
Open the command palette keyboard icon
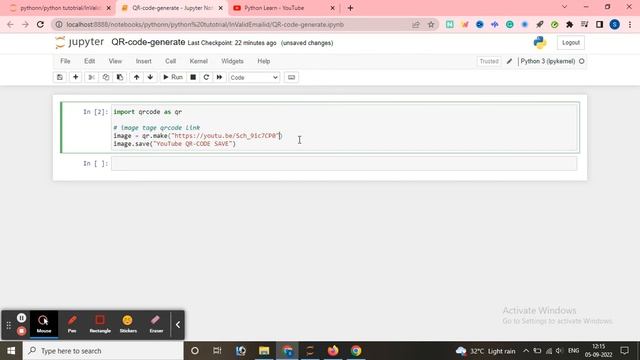291,77
